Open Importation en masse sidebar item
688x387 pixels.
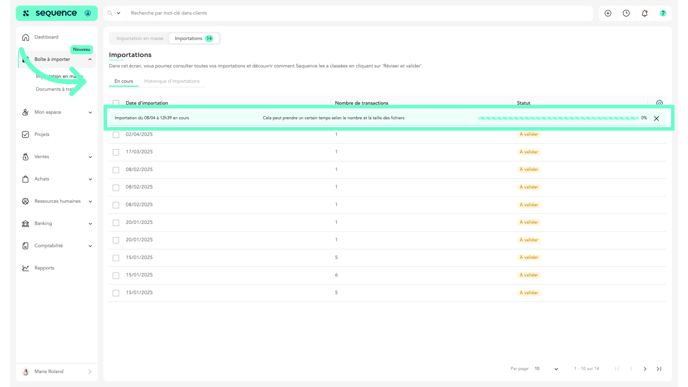click(59, 76)
